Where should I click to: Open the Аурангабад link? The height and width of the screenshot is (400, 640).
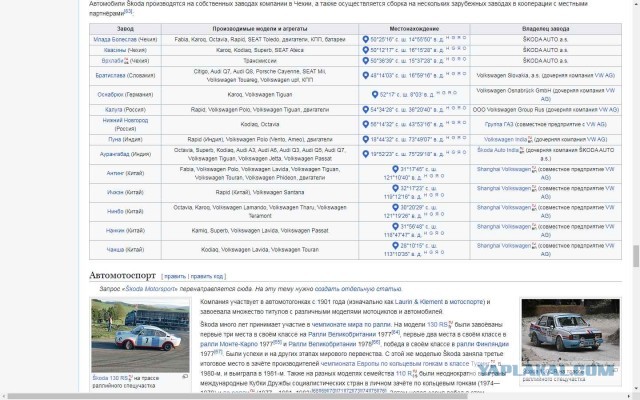[x=115, y=154]
